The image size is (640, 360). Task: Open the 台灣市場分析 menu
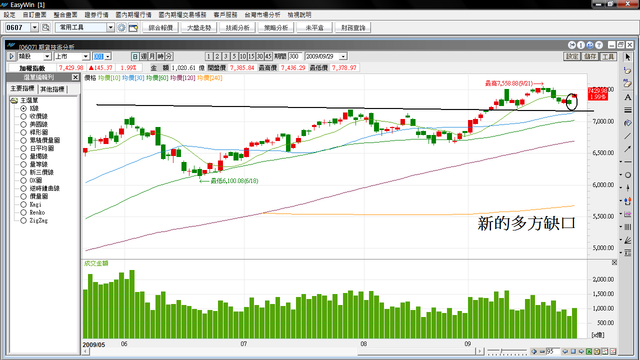(262, 15)
